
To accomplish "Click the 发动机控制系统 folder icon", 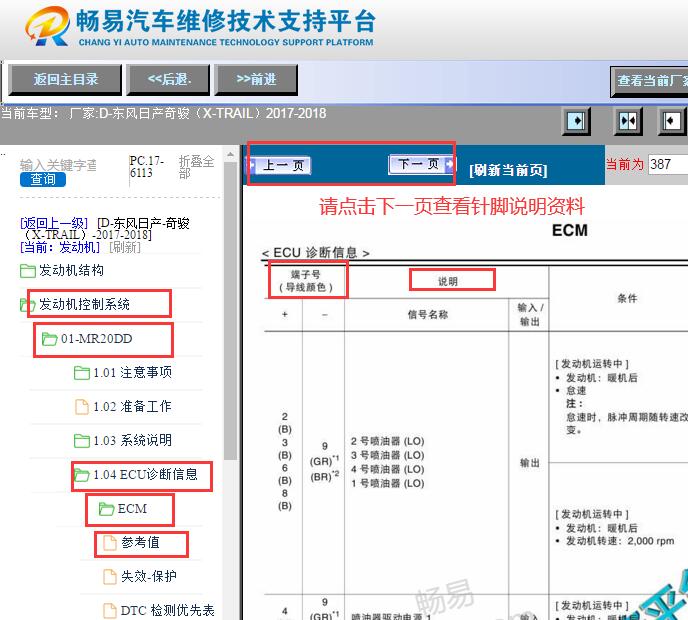I will pyautogui.click(x=28, y=305).
